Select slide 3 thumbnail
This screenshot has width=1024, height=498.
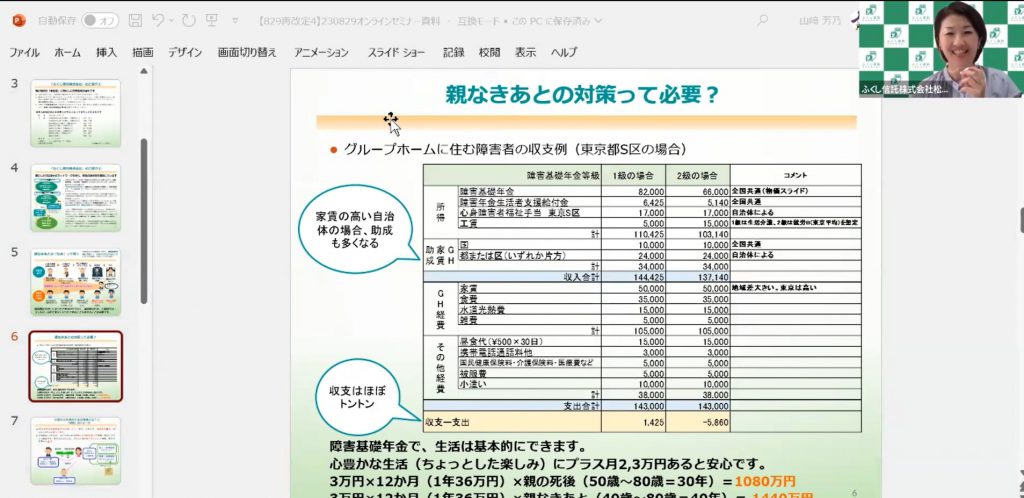(76, 114)
